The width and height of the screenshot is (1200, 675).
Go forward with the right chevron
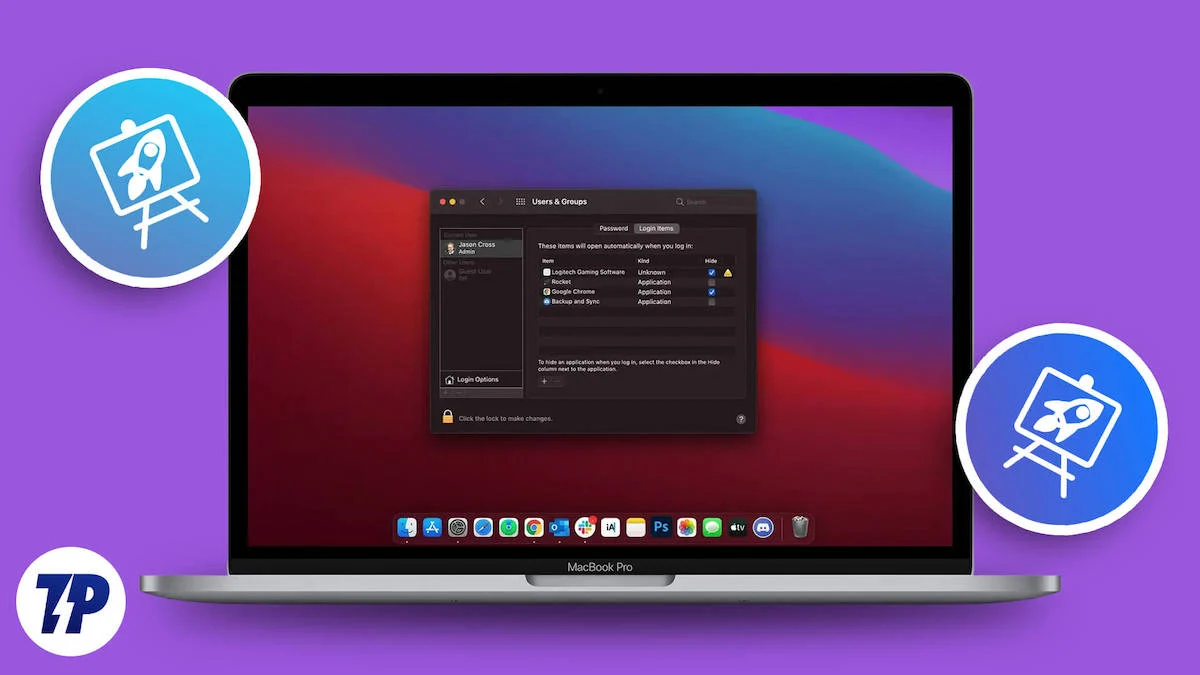(x=501, y=202)
